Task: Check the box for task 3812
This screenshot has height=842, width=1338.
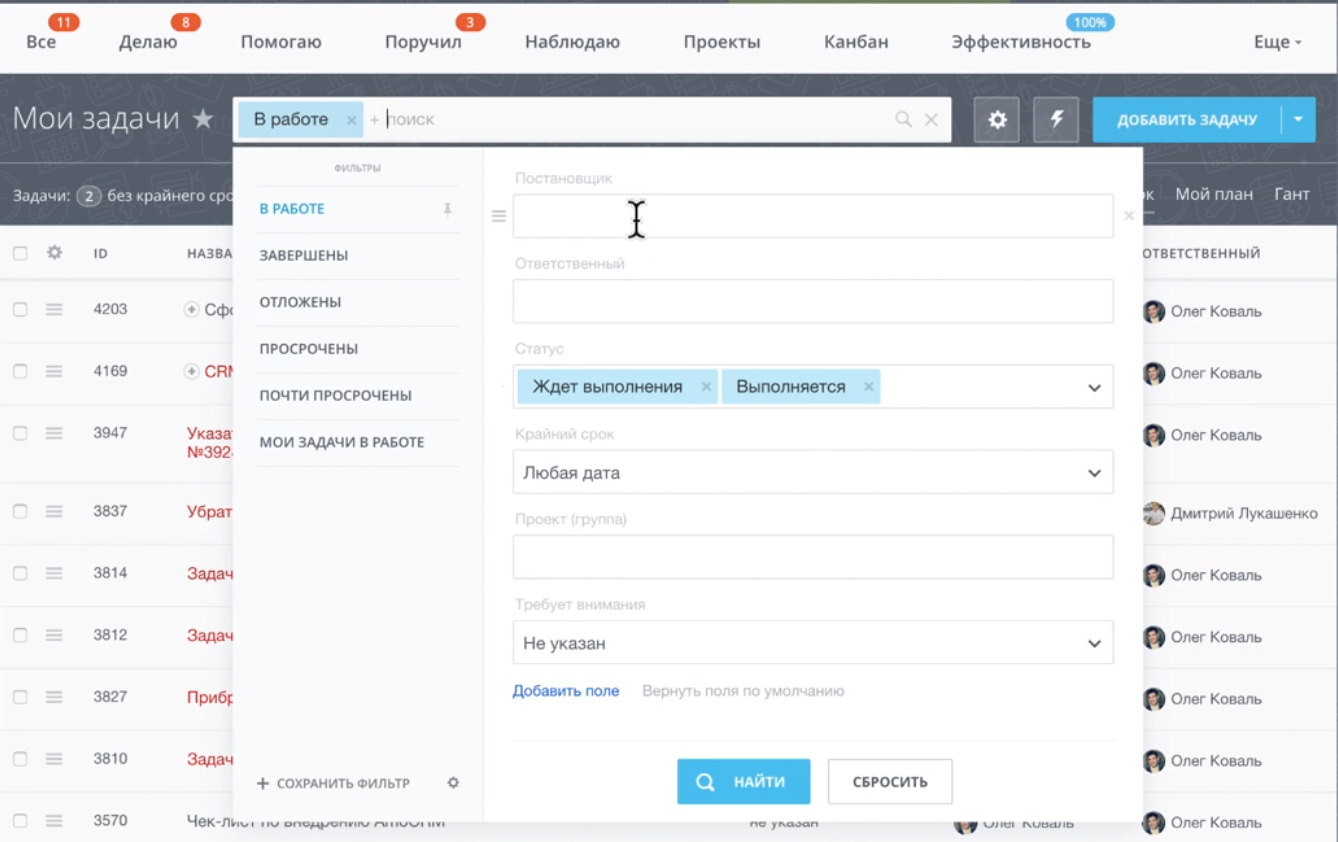Action: coord(20,636)
